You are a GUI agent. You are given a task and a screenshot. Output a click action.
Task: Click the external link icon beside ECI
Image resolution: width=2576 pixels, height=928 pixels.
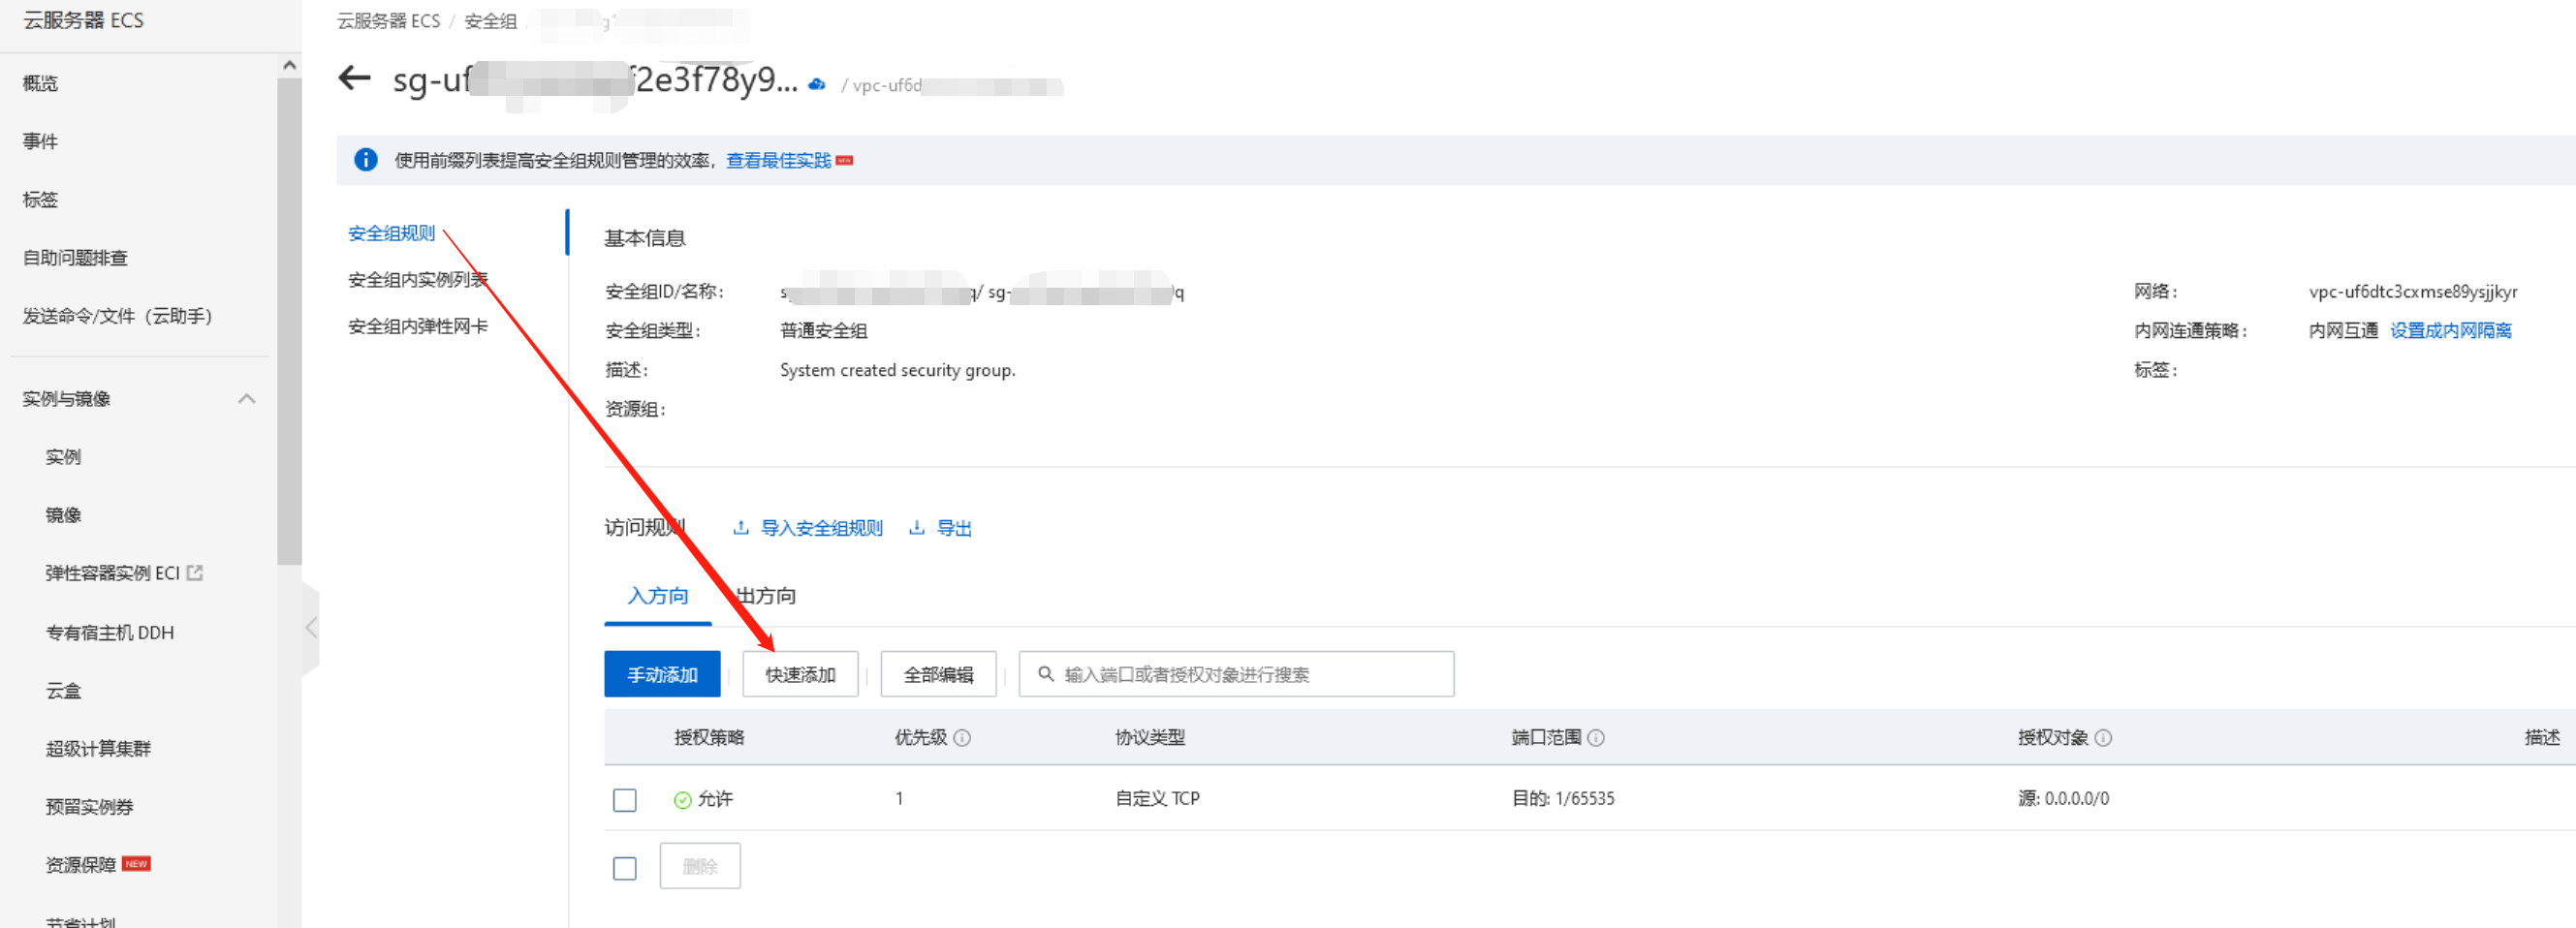pos(195,573)
